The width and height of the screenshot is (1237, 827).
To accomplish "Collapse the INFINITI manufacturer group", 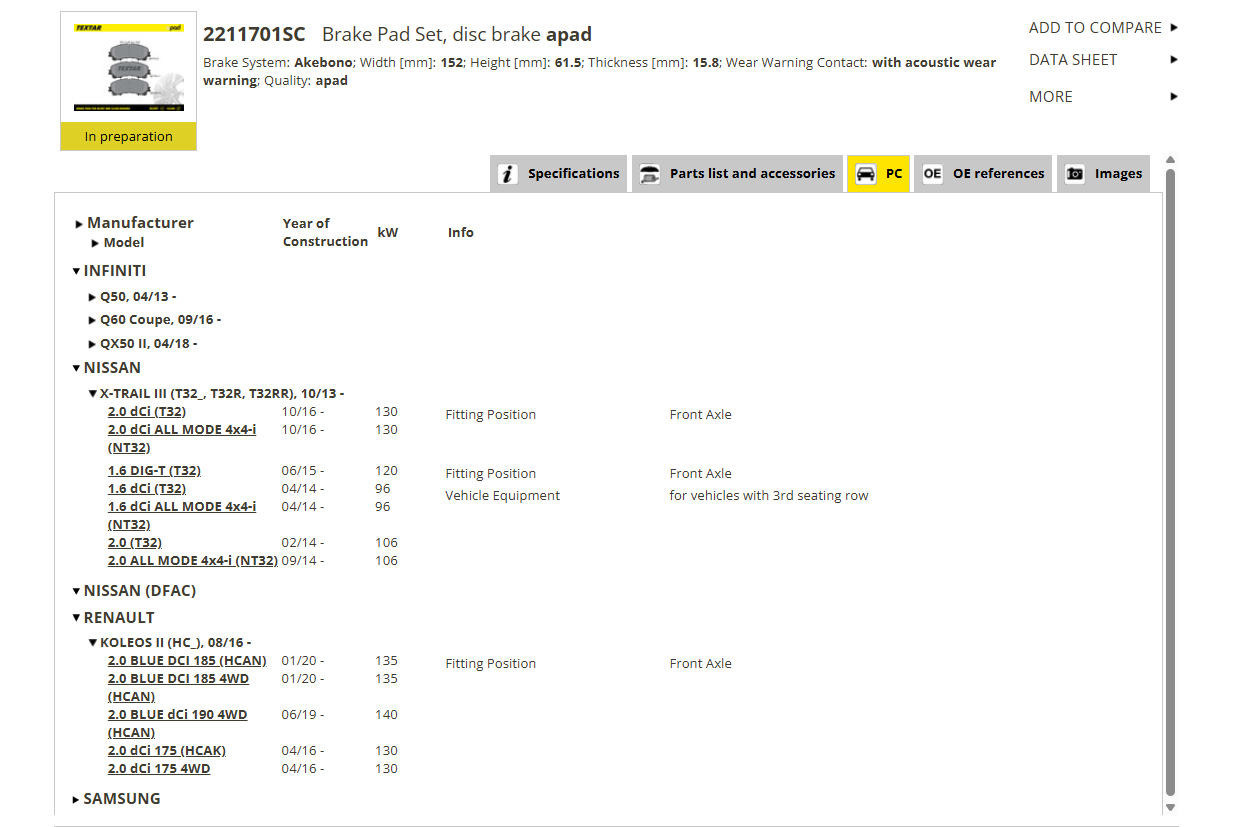I will 76,271.
